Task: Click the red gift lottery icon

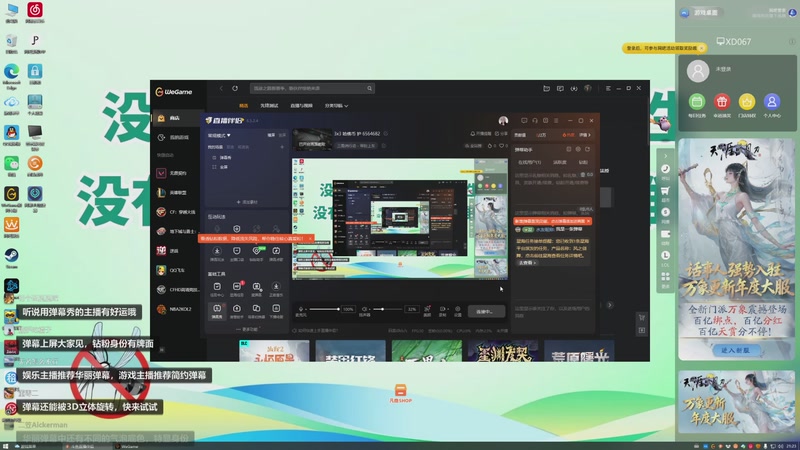Action: pyautogui.click(x=721, y=102)
